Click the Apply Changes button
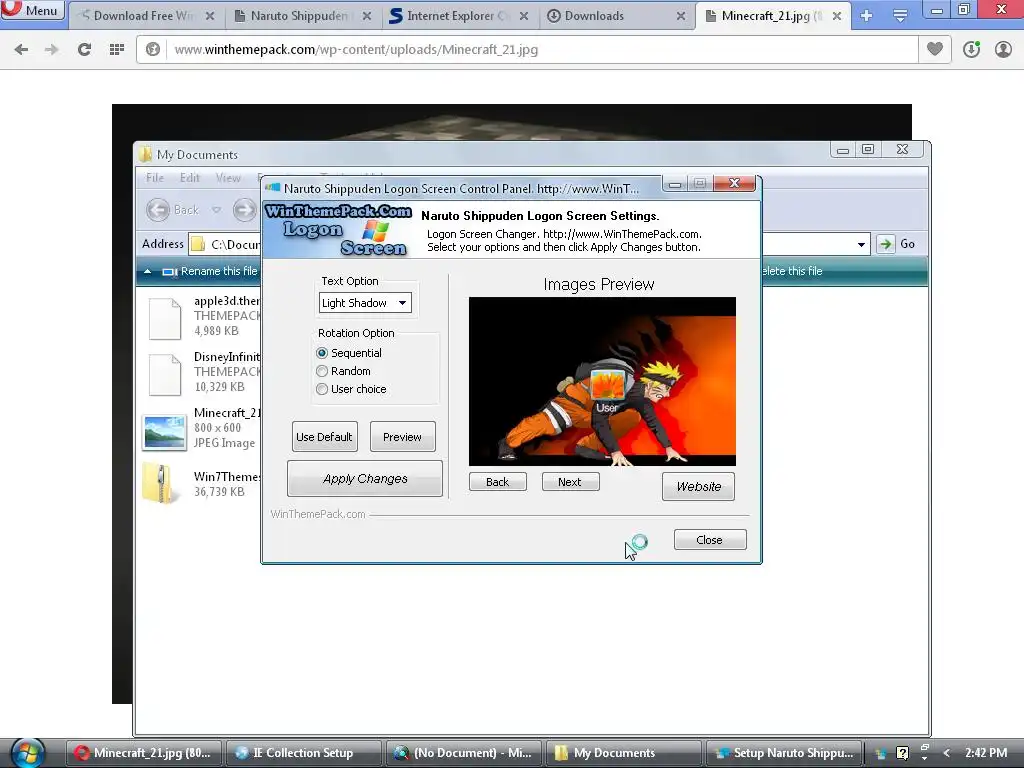Screen dimensions: 1024x768 pos(365,479)
